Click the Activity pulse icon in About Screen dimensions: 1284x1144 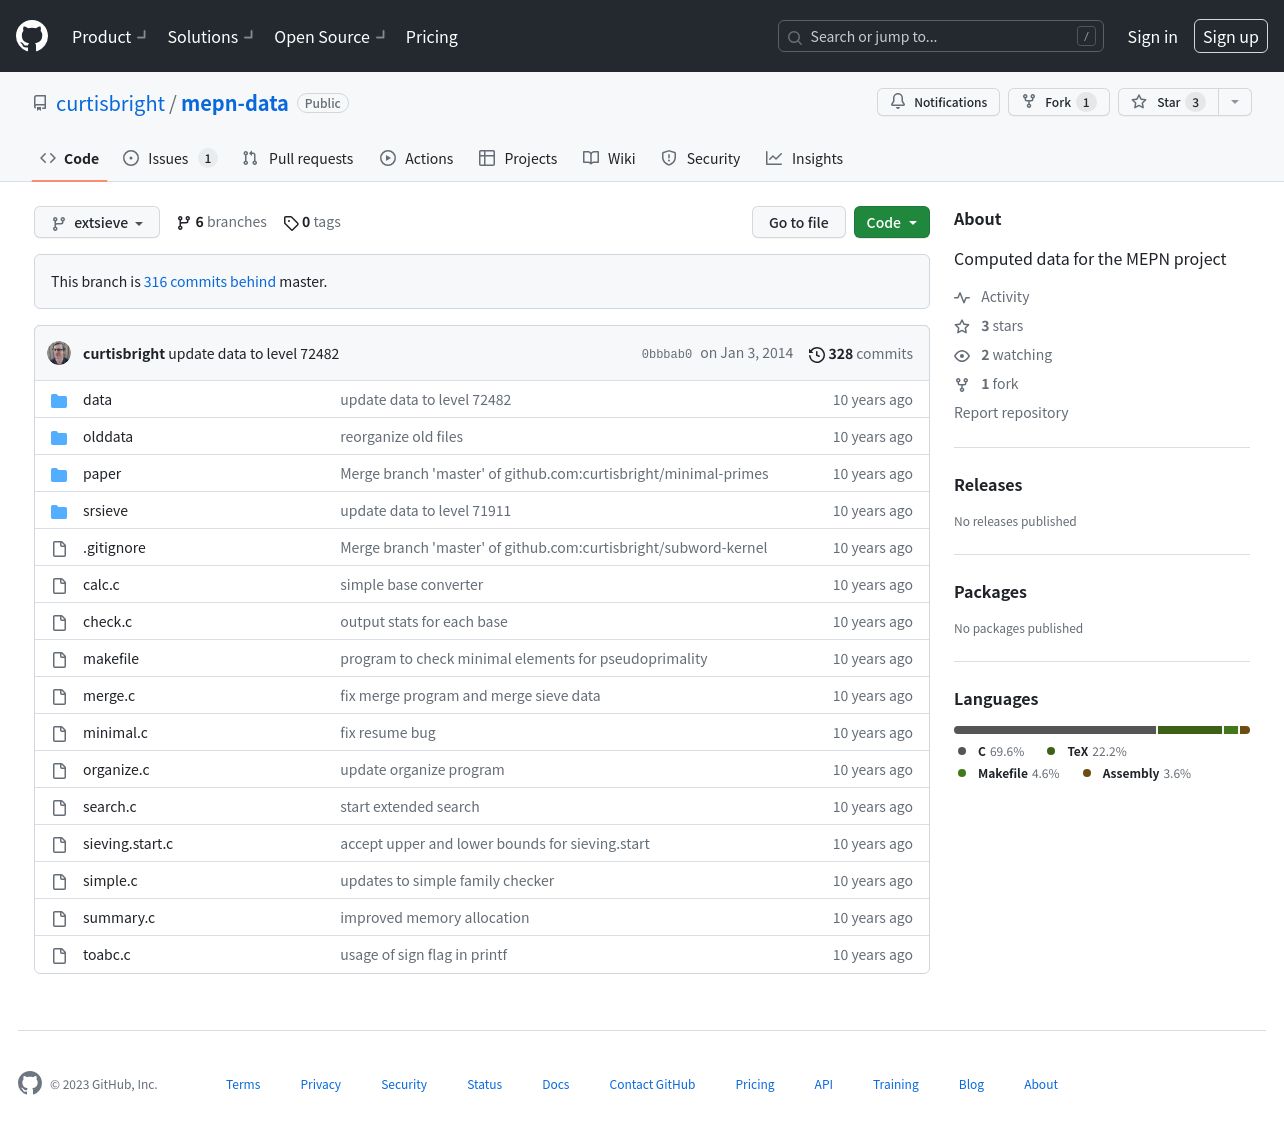tap(962, 297)
